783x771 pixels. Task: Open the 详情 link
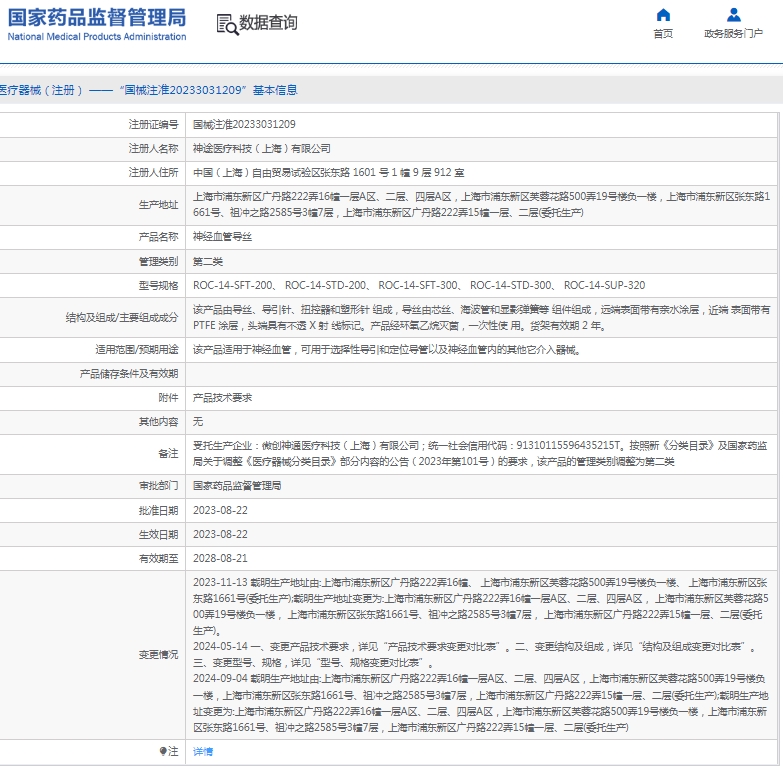[x=203, y=751]
